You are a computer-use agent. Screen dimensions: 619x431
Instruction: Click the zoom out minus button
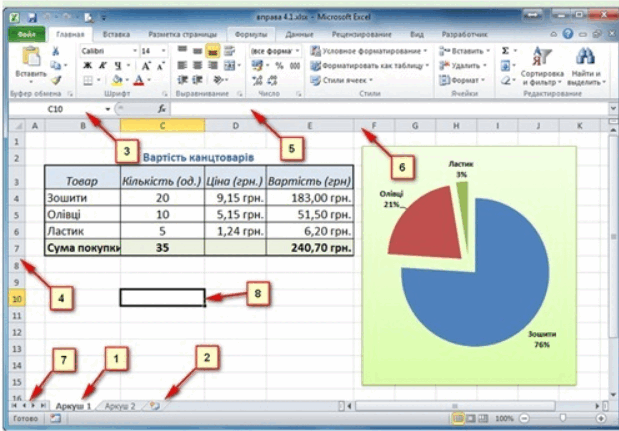click(x=524, y=418)
